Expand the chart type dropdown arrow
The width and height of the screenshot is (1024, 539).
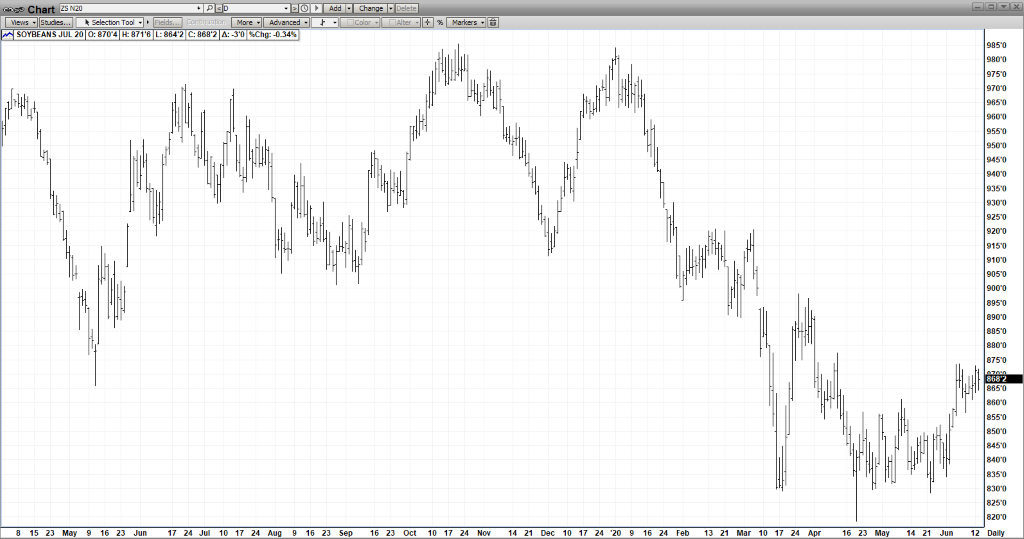click(x=334, y=22)
